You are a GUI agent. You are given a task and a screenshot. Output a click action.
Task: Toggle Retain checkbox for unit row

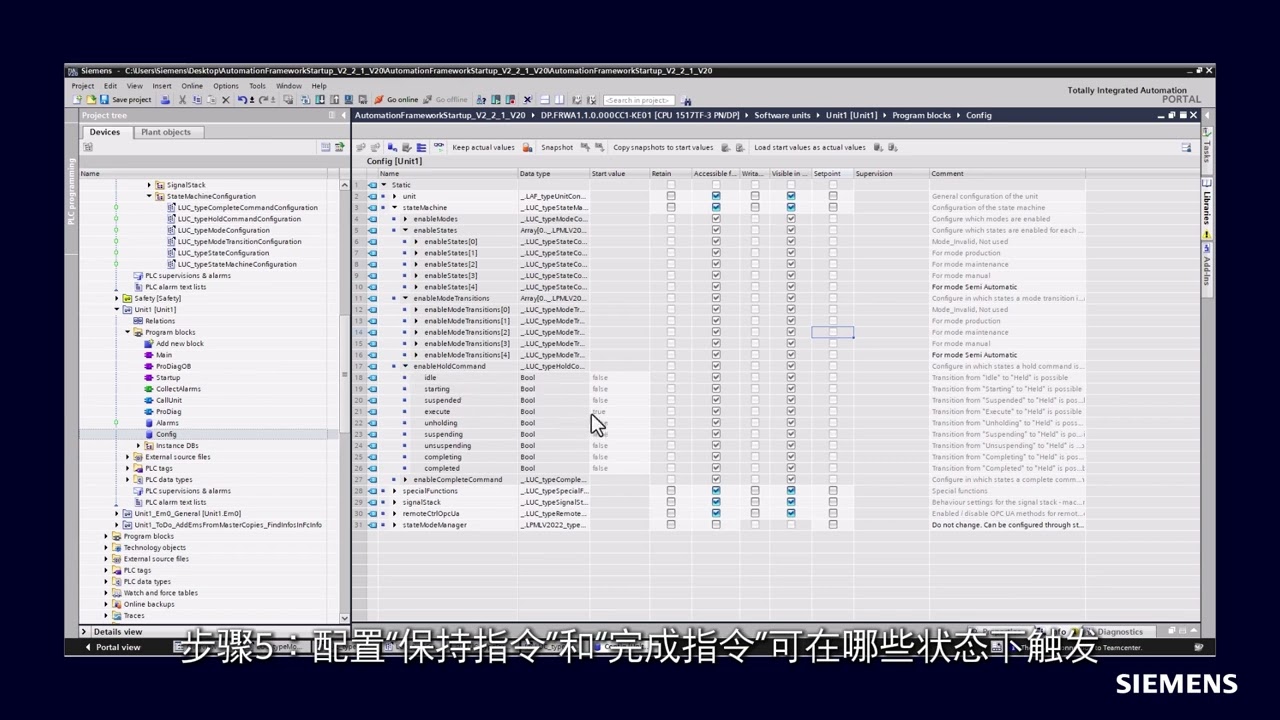coord(671,196)
